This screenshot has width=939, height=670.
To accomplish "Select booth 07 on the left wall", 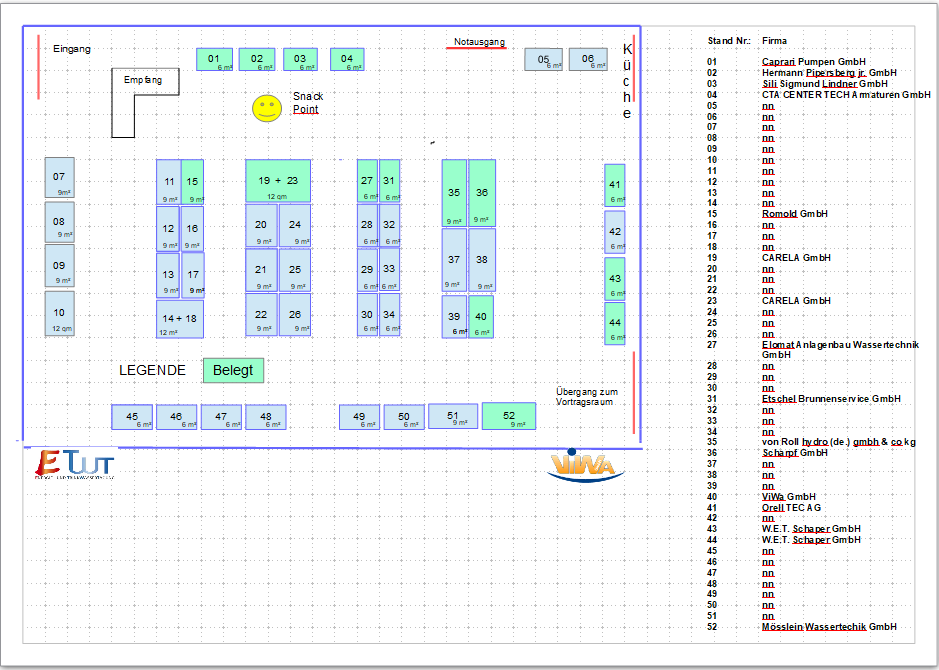I will pos(59,177).
